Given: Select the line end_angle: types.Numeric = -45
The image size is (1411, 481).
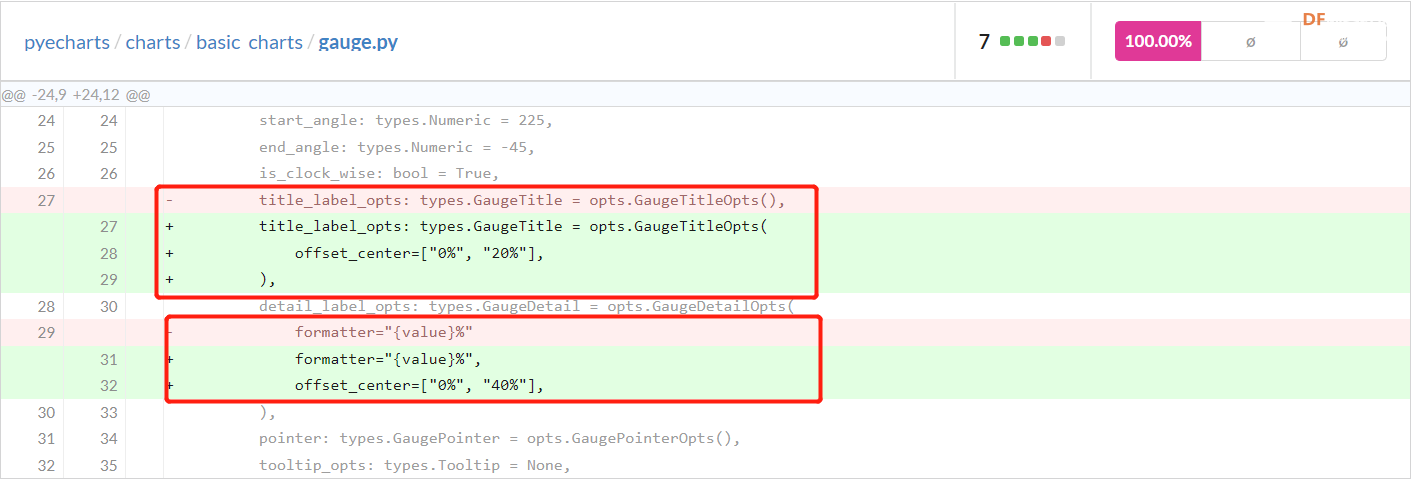Looking at the screenshot, I should (397, 147).
